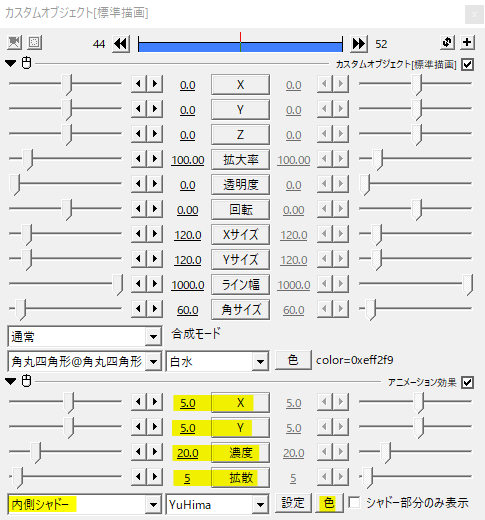Viewport: 485px width, 520px height.
Task: Jump to the previous midpoint with the rewind icon
Action: (x=121, y=44)
